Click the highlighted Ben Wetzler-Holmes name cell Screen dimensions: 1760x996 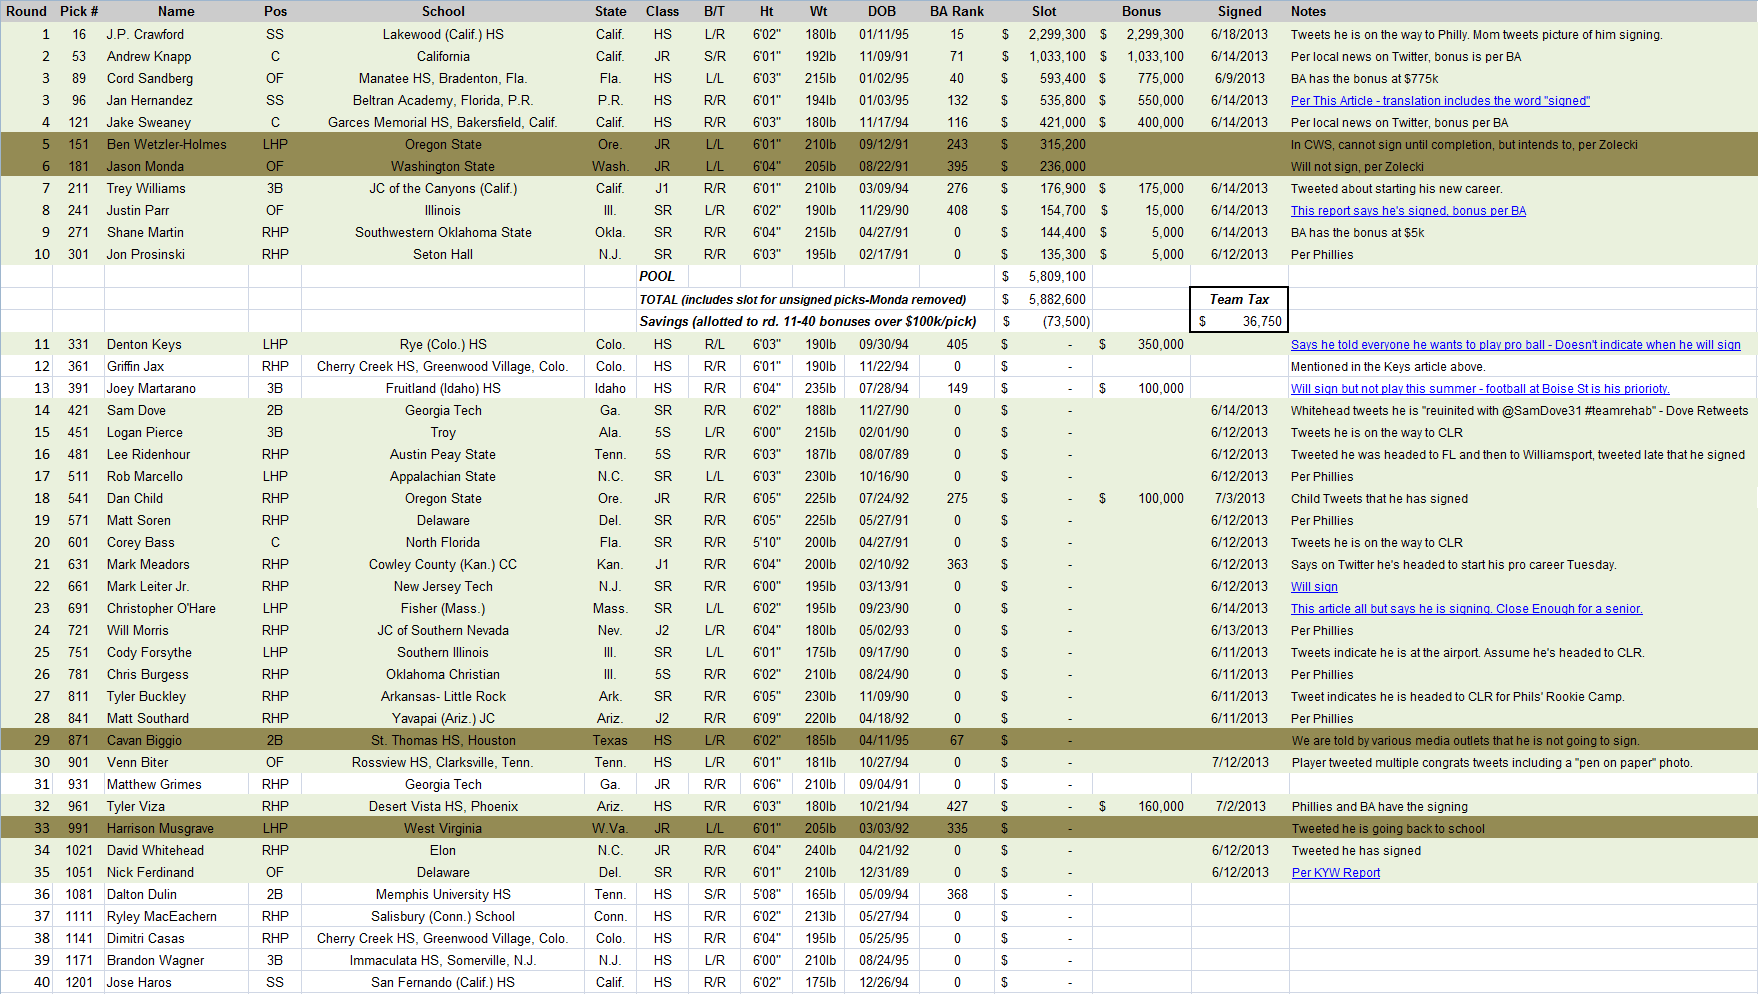[x=166, y=144]
